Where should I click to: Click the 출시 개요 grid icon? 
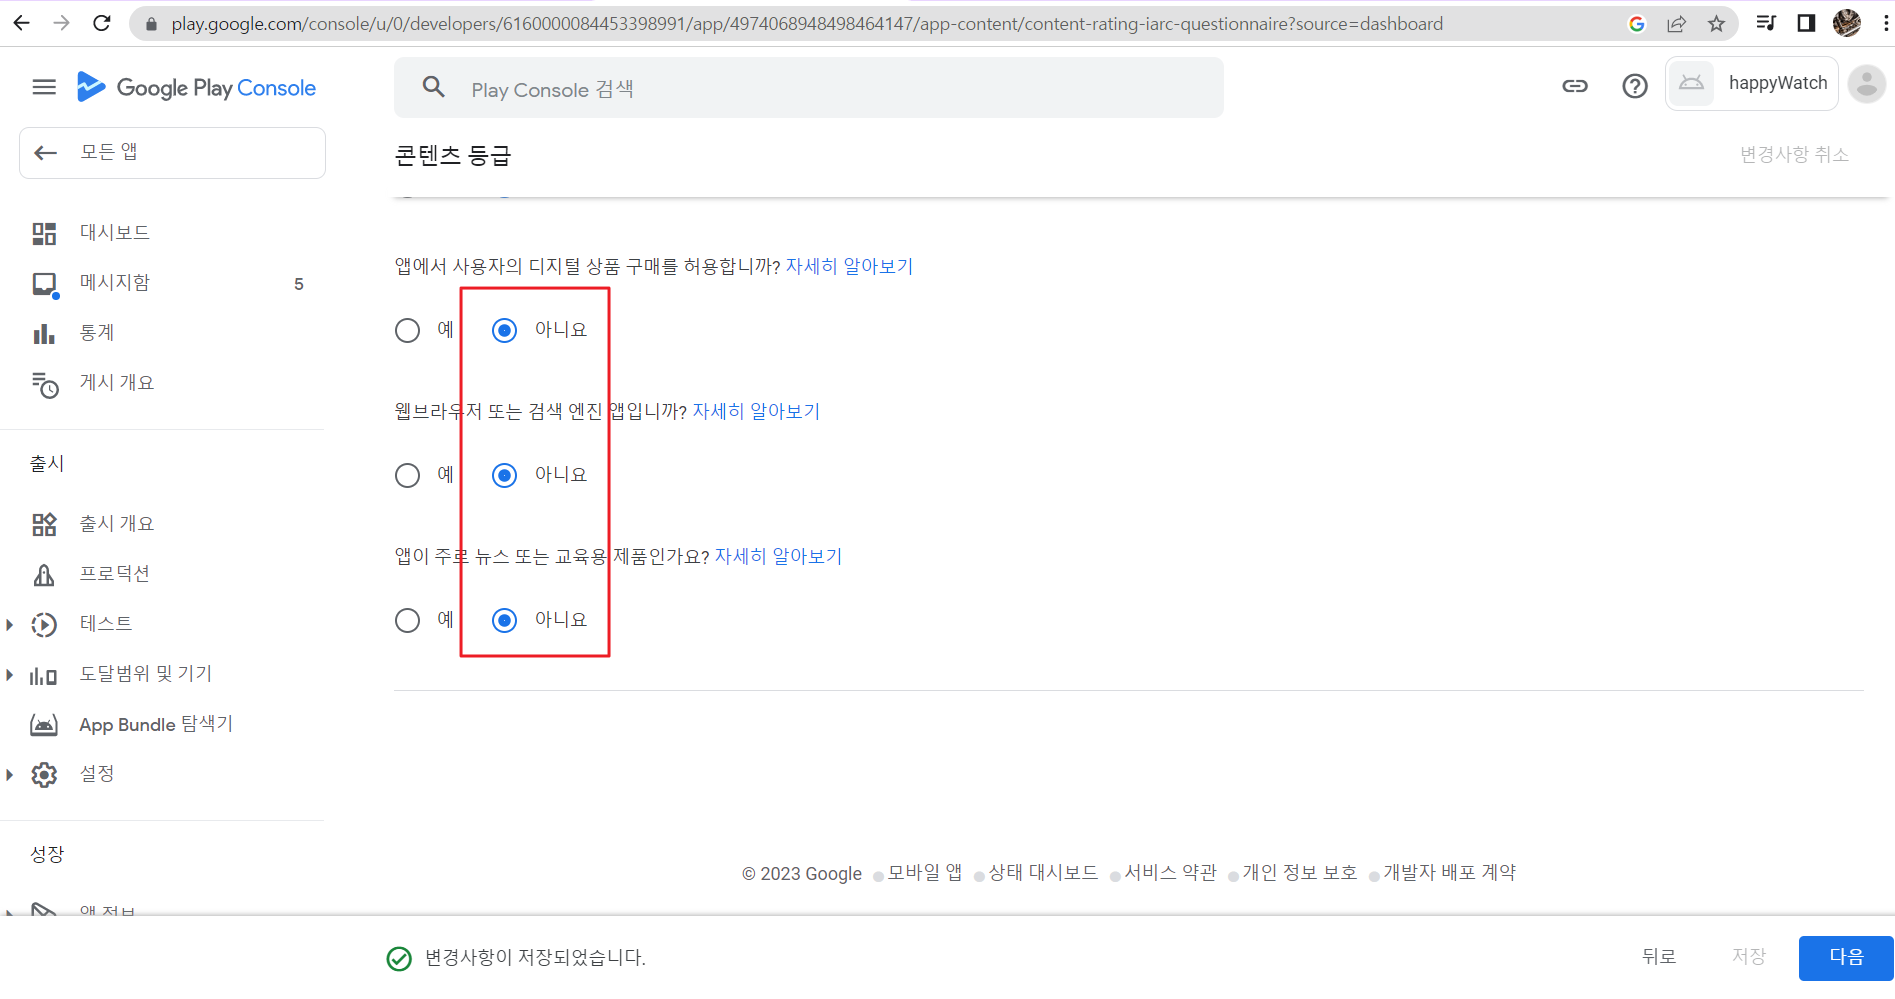44,524
